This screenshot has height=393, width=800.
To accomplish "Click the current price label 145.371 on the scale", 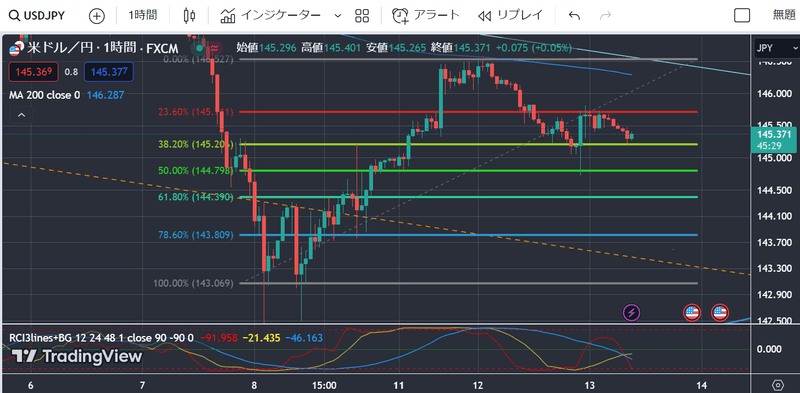I will (x=775, y=134).
